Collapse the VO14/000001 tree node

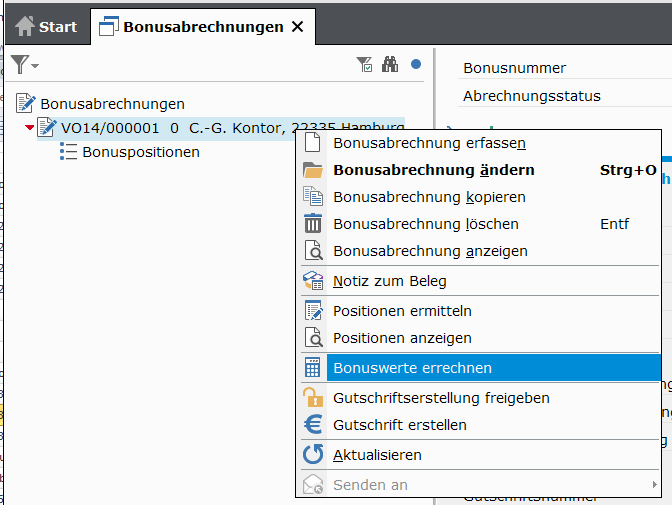pos(29,128)
